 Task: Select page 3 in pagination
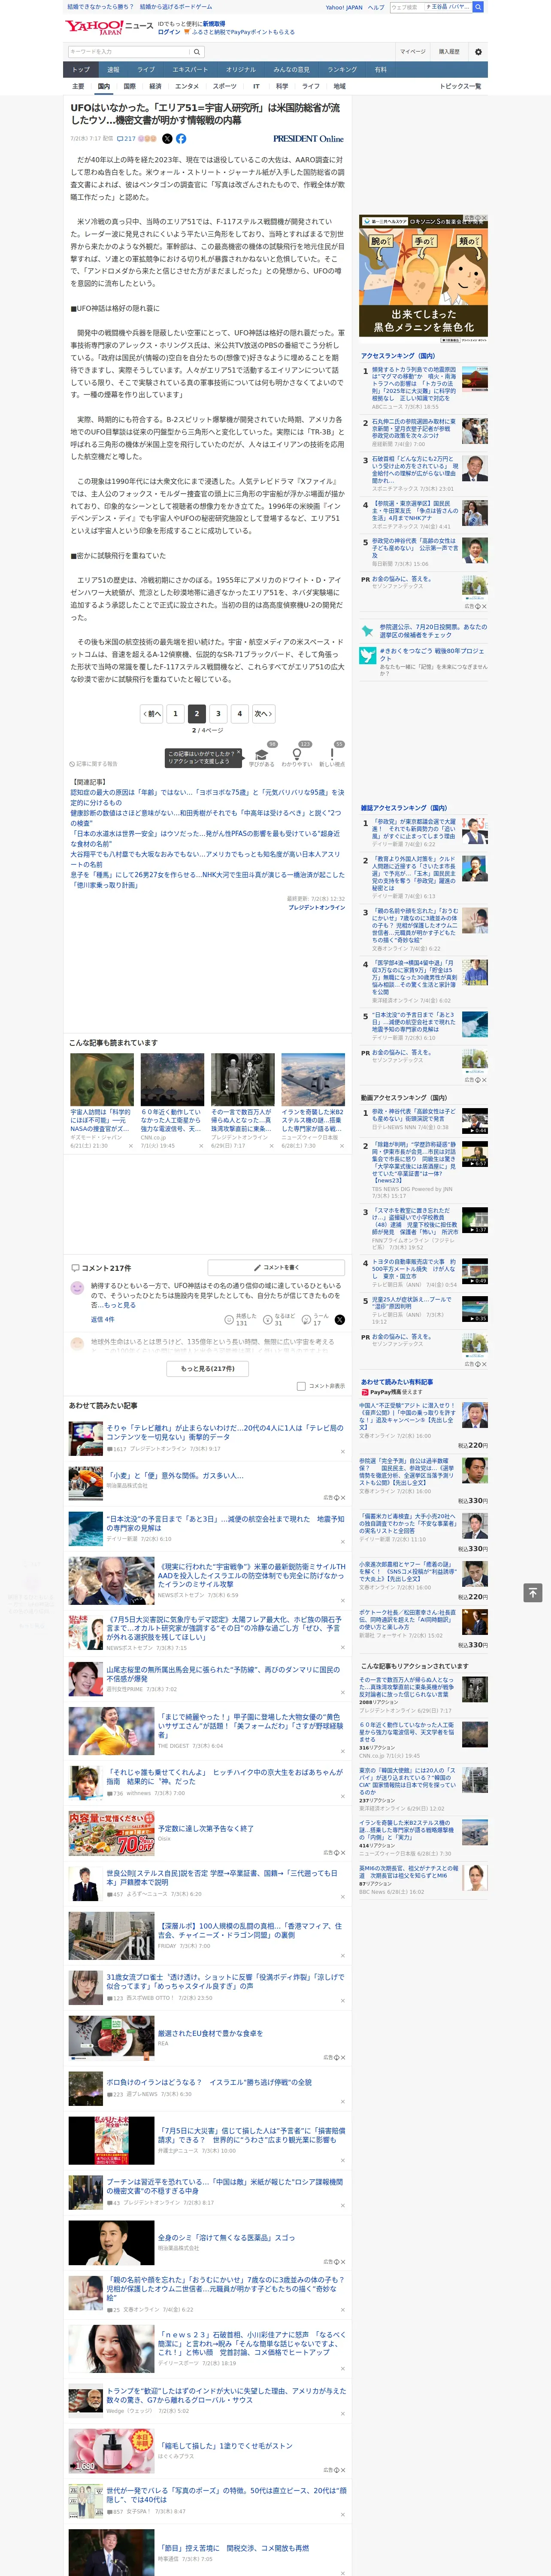[218, 713]
